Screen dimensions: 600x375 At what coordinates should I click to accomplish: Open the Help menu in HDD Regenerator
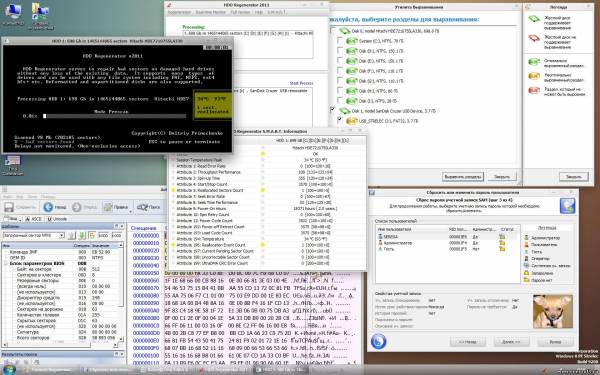259,12
